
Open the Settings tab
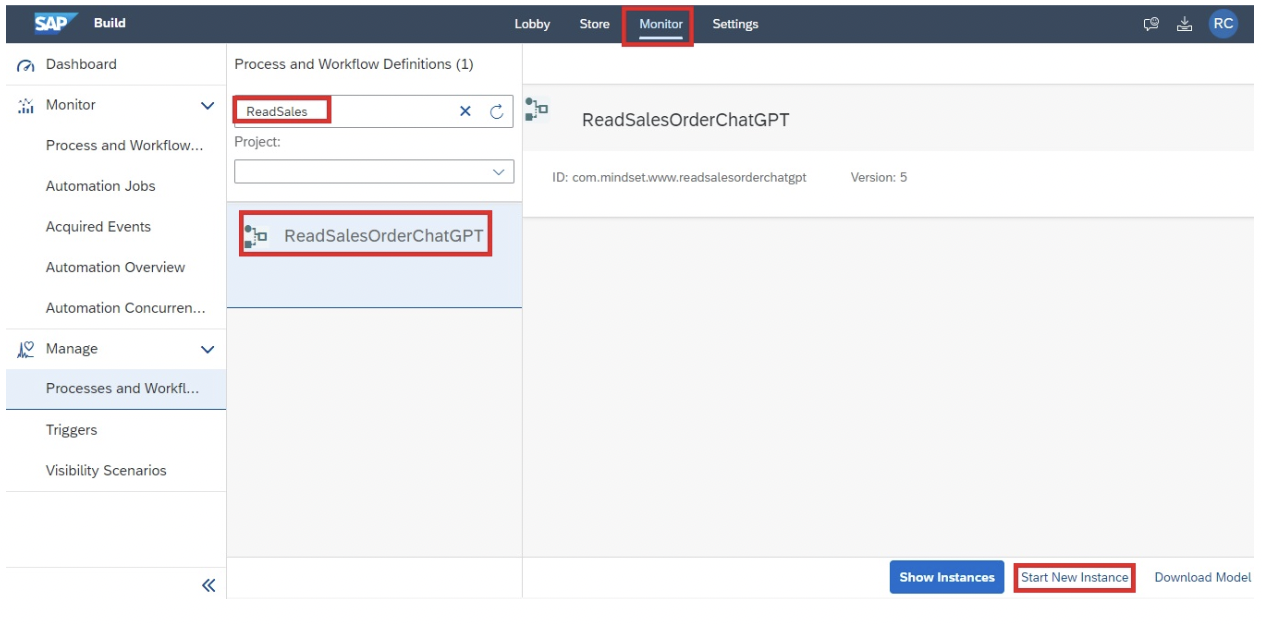pyautogui.click(x=735, y=24)
